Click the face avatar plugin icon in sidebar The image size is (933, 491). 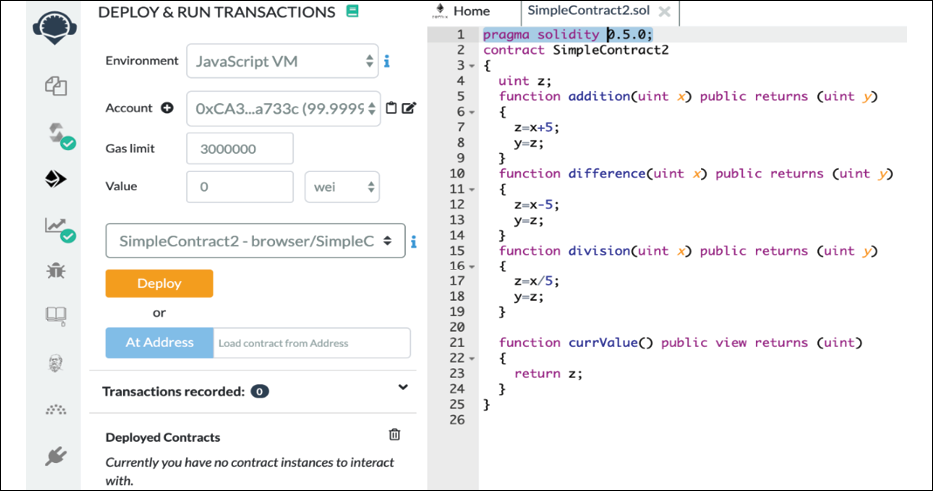point(55,362)
